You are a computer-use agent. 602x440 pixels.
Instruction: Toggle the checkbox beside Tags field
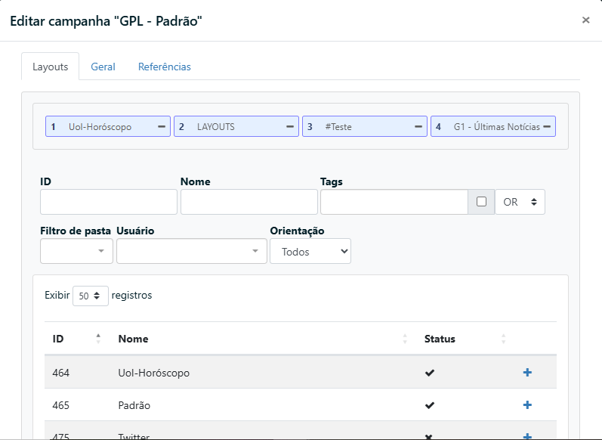pyautogui.click(x=481, y=202)
